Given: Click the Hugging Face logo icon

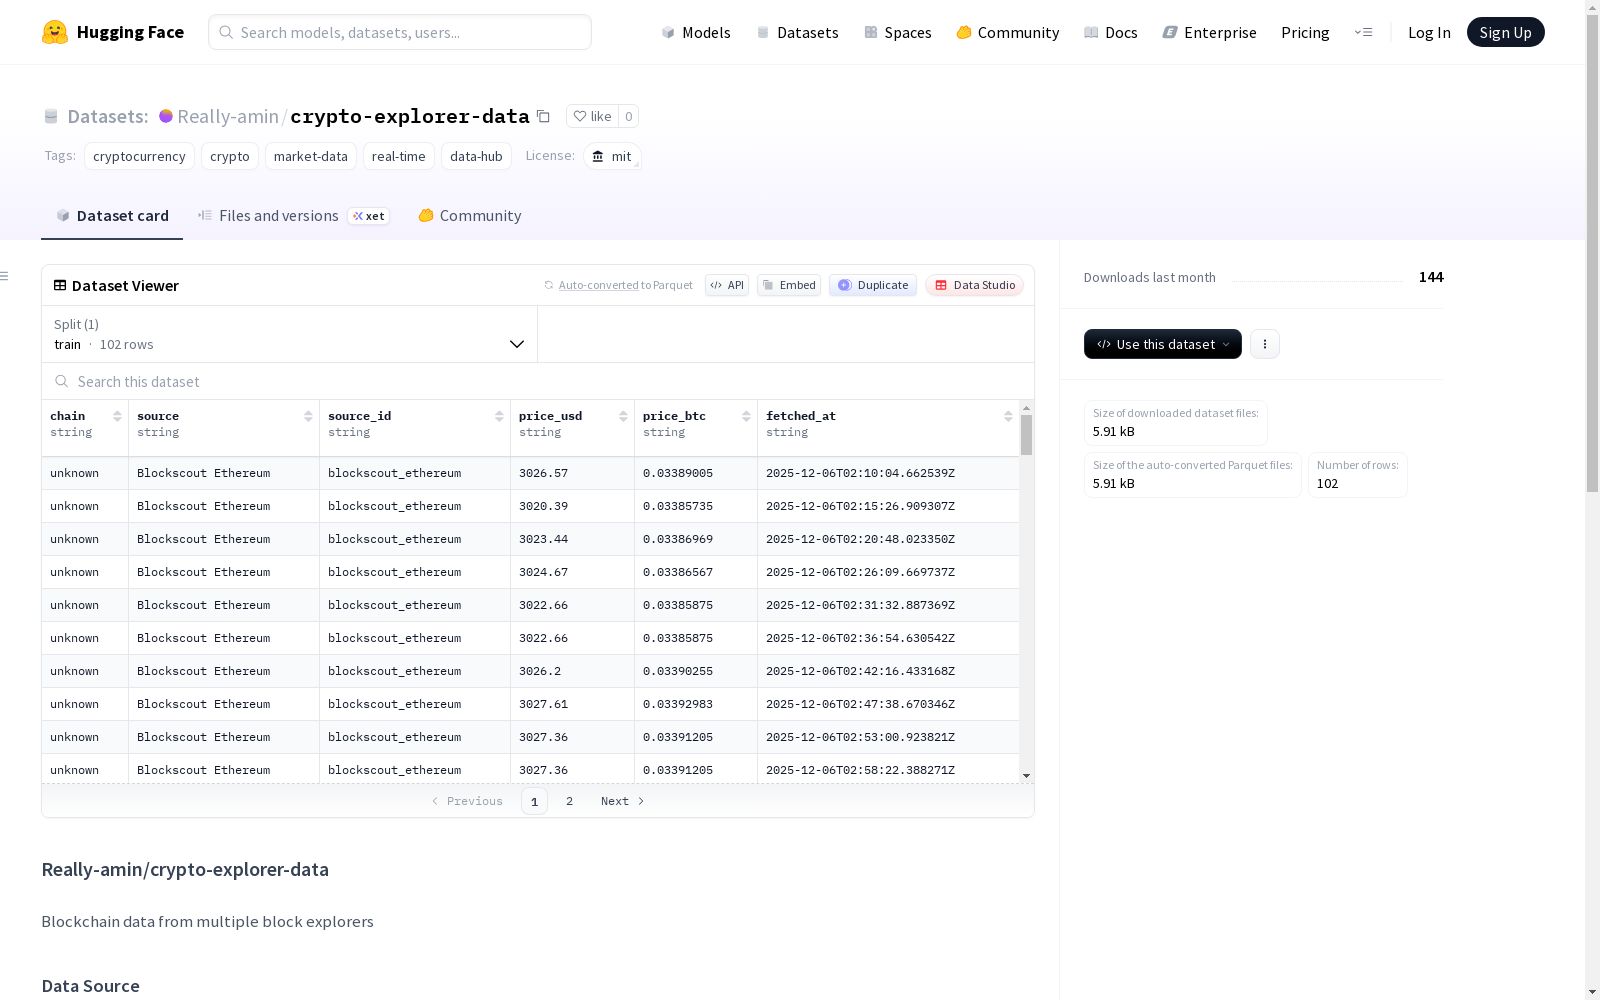Looking at the screenshot, I should (55, 32).
